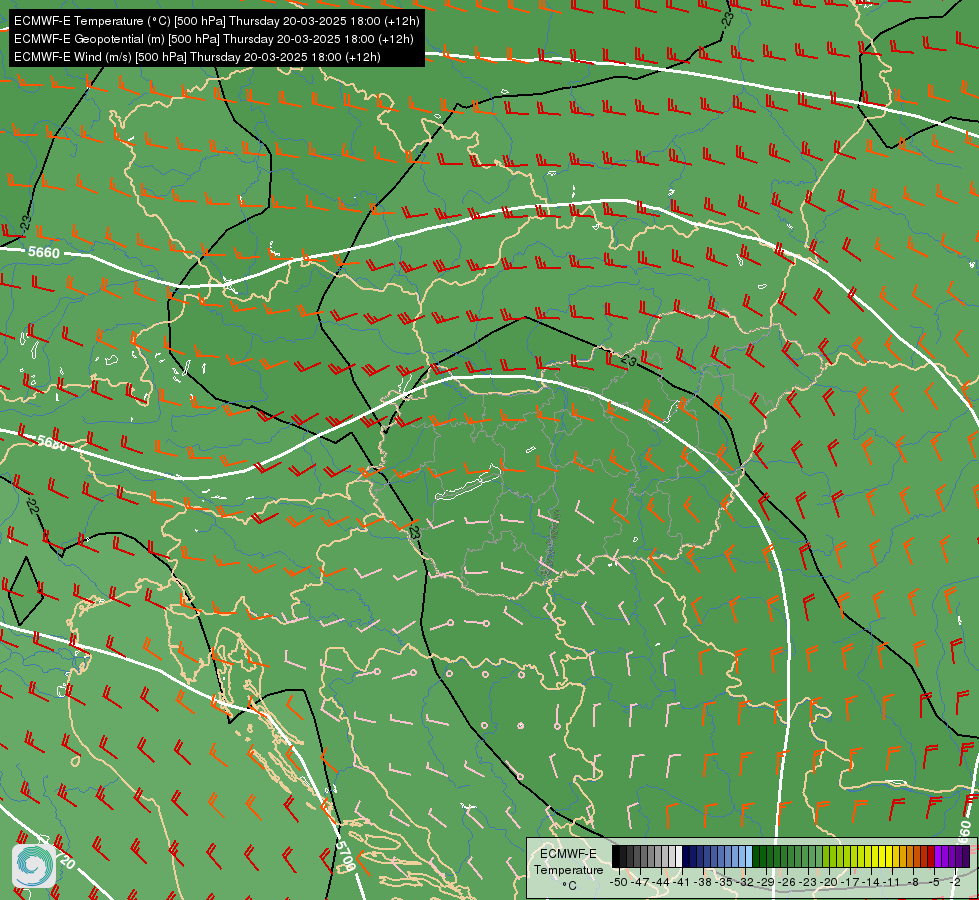Screen dimensions: 979x900
Task: Pick the black swatch at legend start
Action: 616,856
